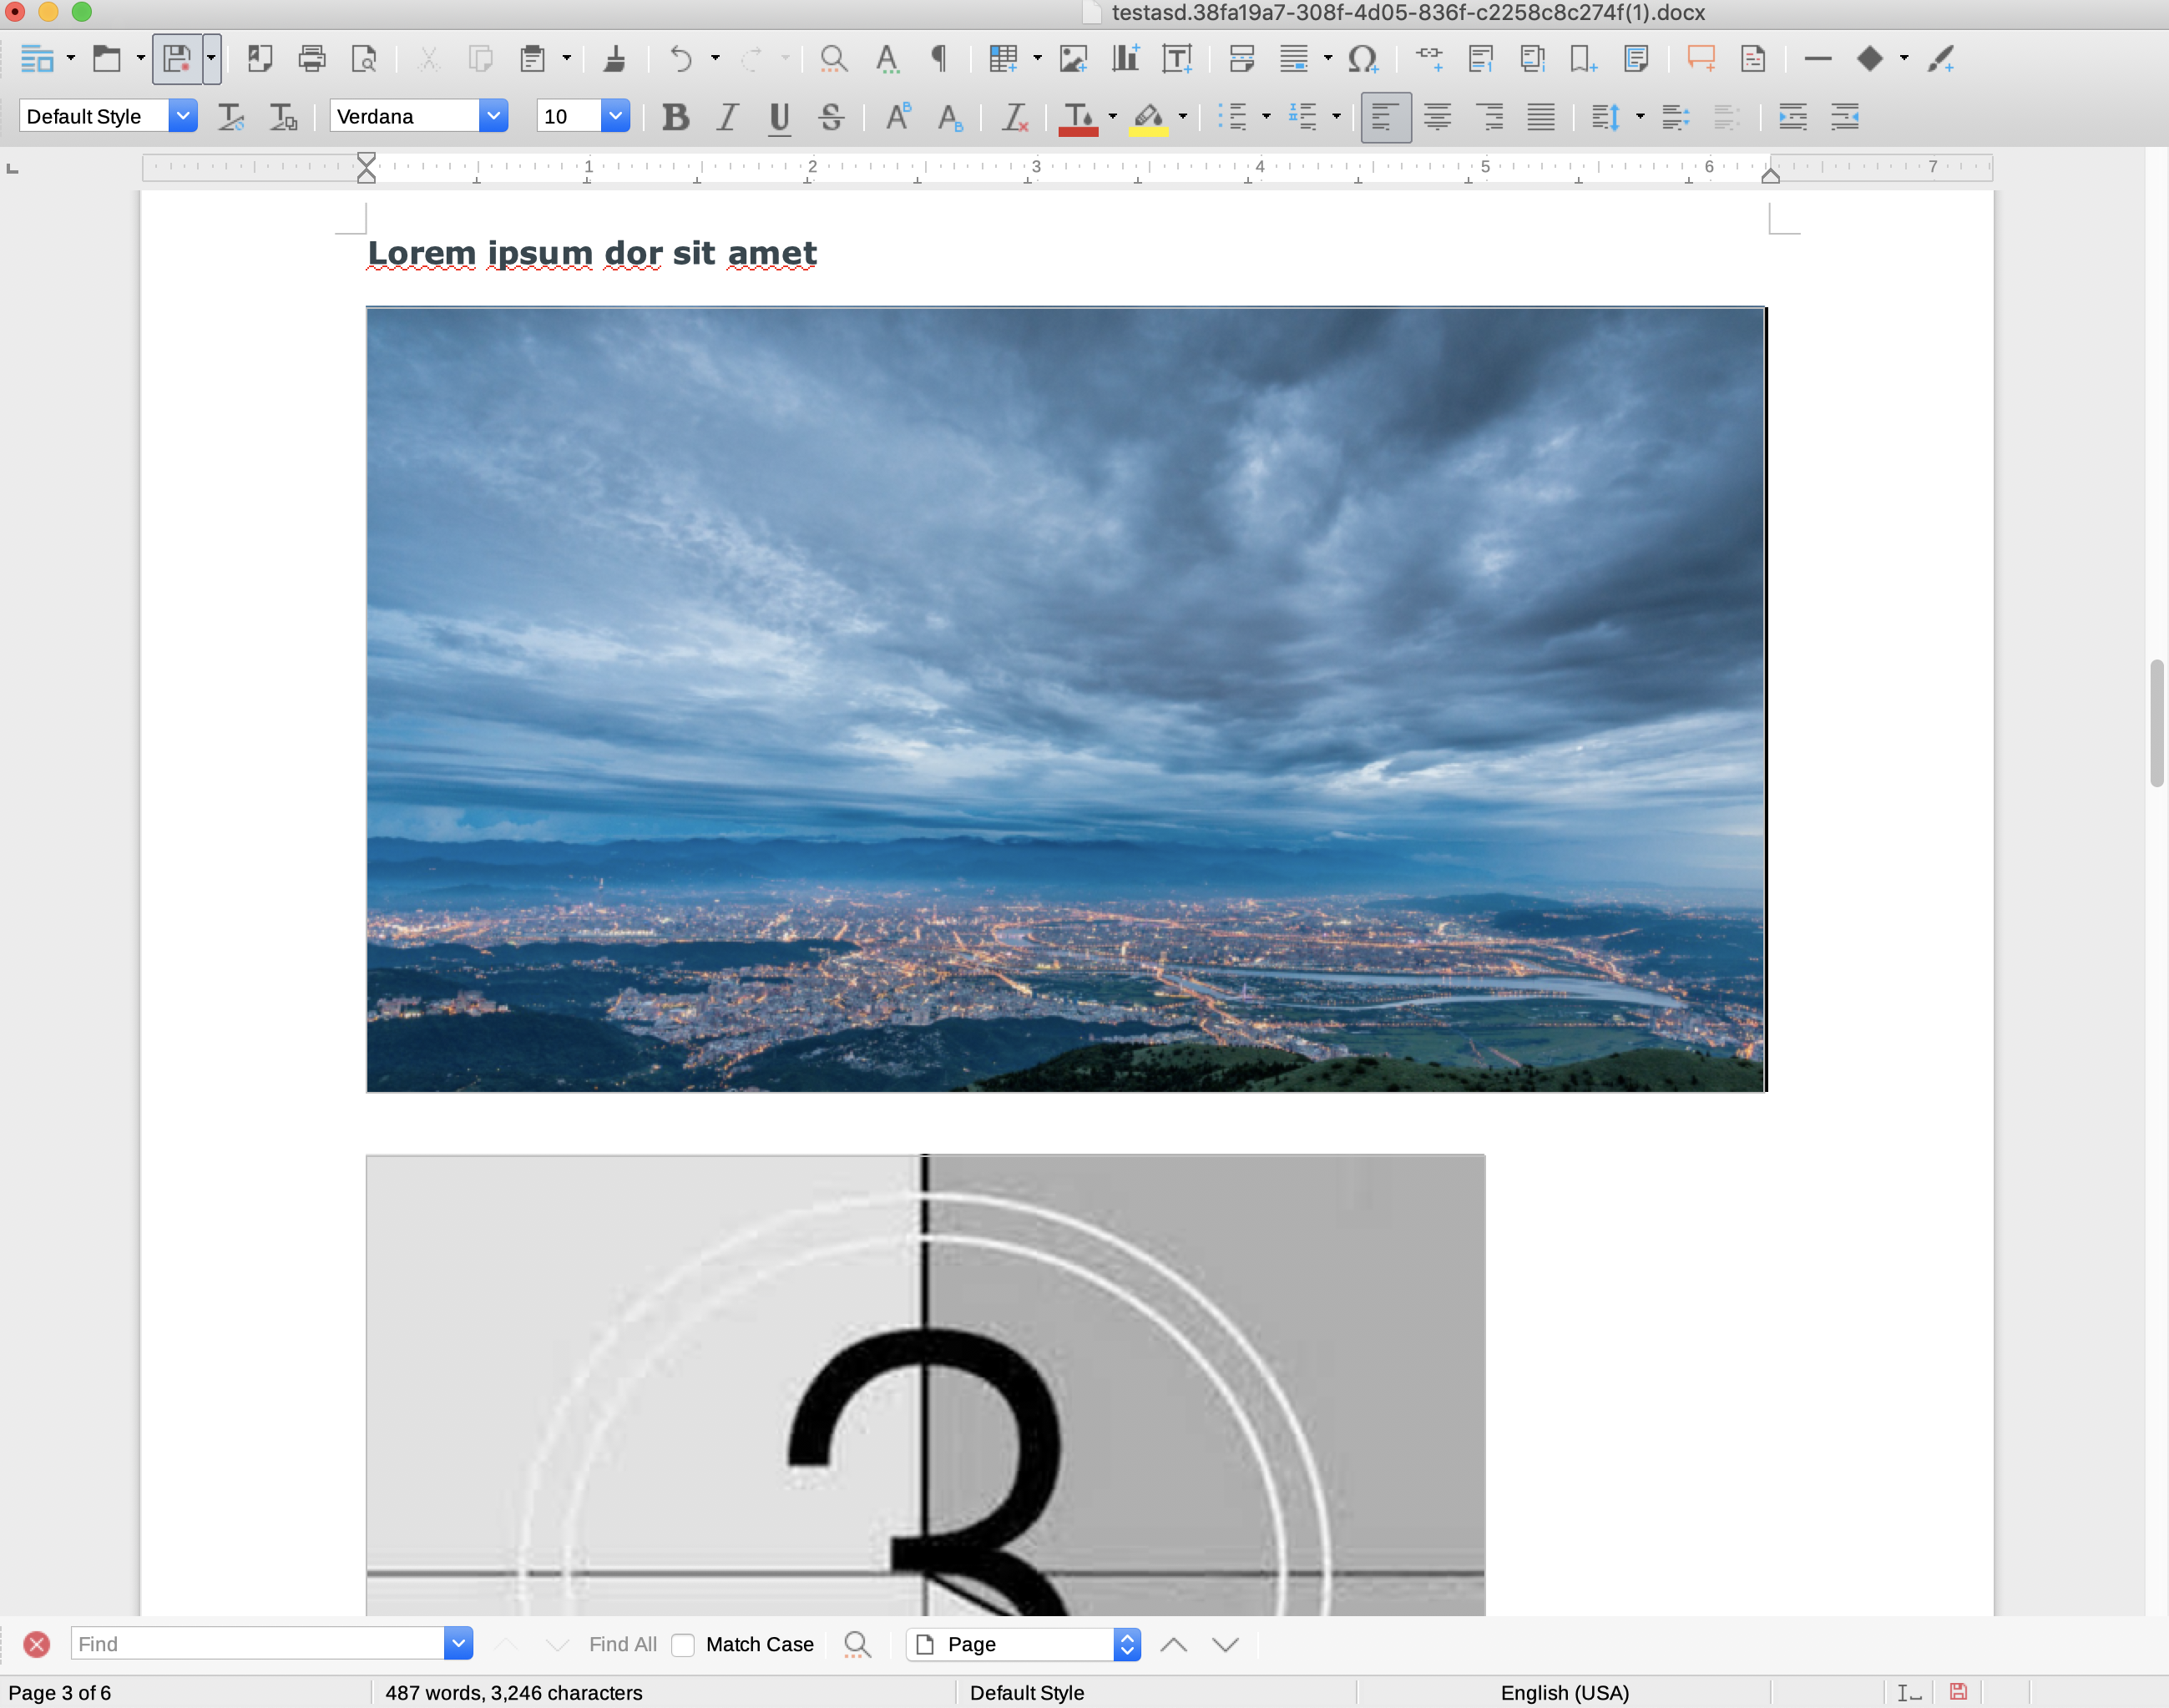Insert an image

tap(1074, 59)
